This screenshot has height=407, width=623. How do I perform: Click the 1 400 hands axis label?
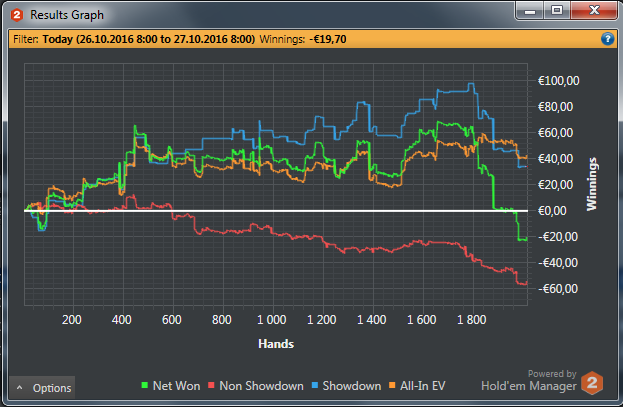(372, 320)
